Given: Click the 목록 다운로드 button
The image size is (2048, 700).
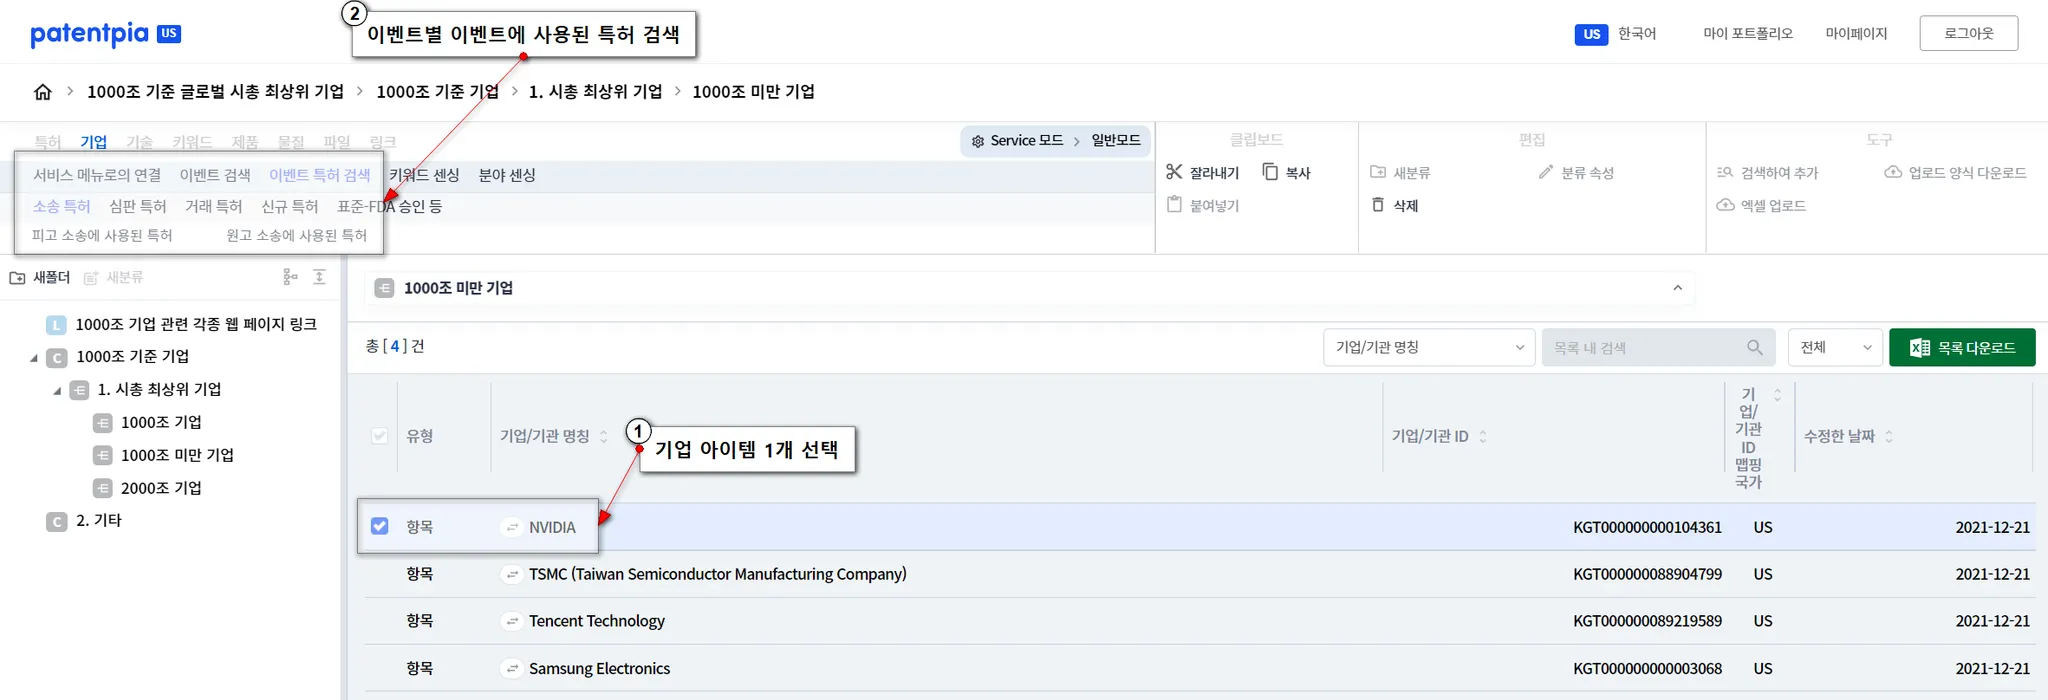Looking at the screenshot, I should 1962,347.
